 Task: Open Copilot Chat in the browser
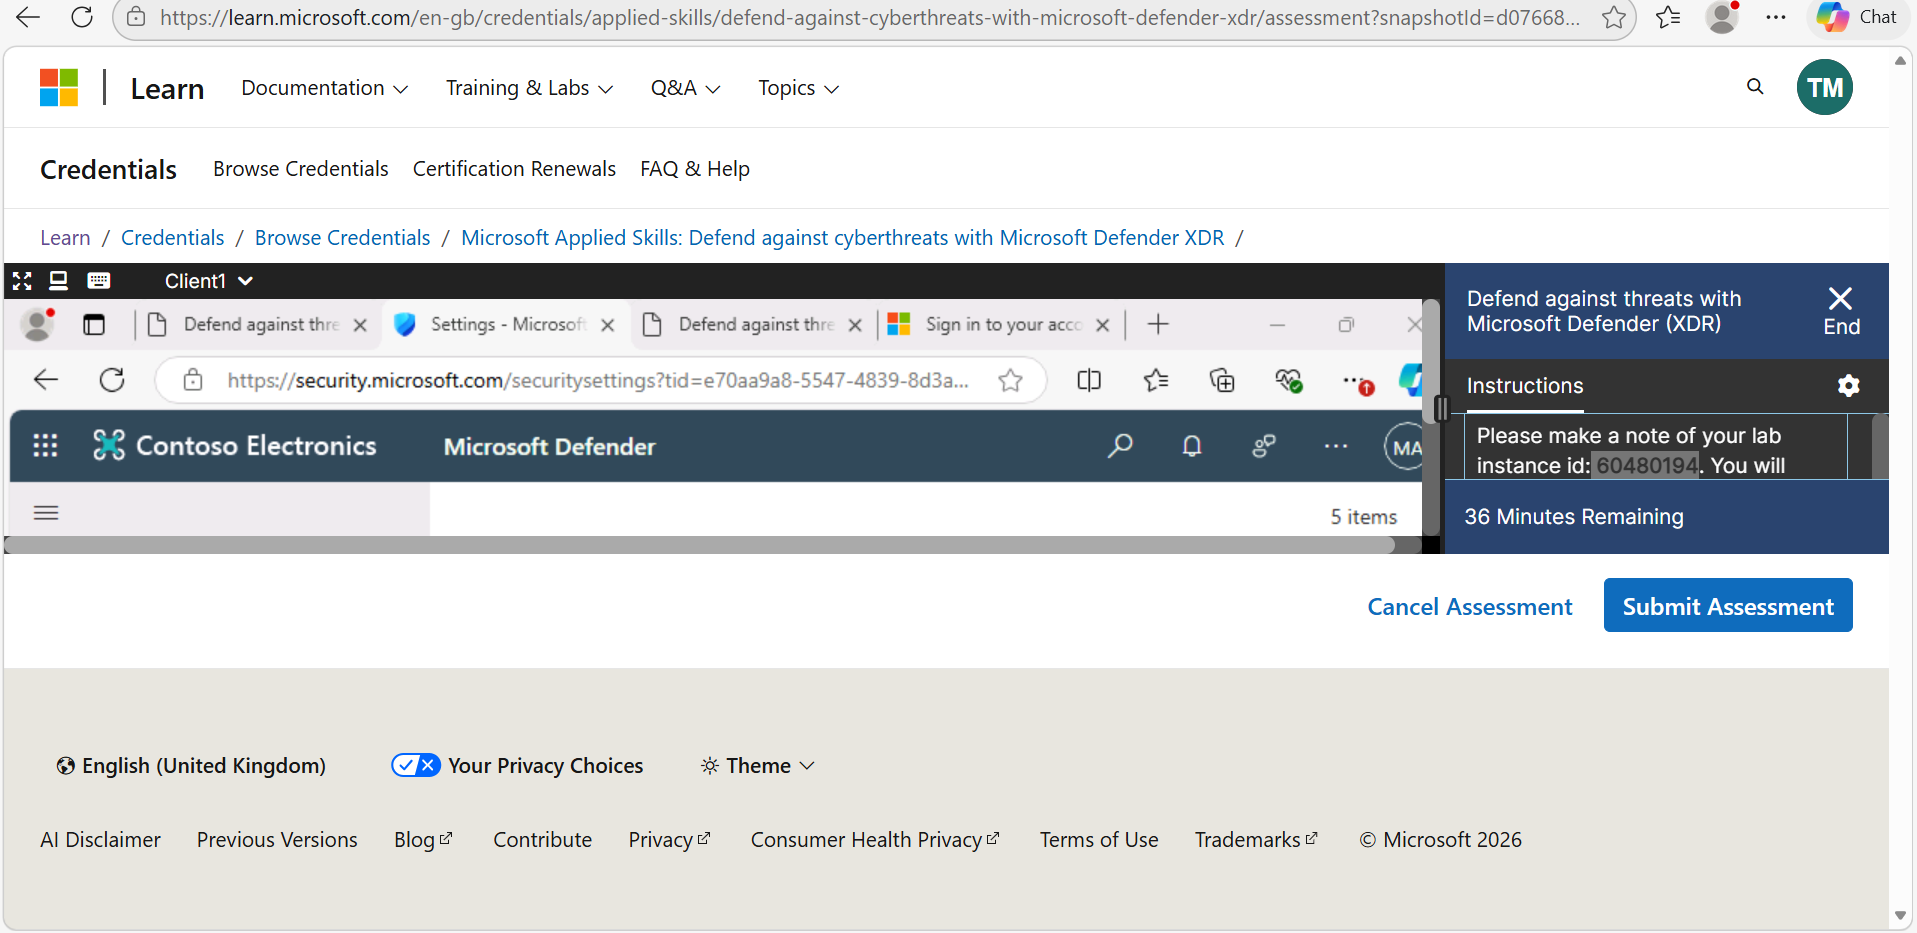point(1856,17)
